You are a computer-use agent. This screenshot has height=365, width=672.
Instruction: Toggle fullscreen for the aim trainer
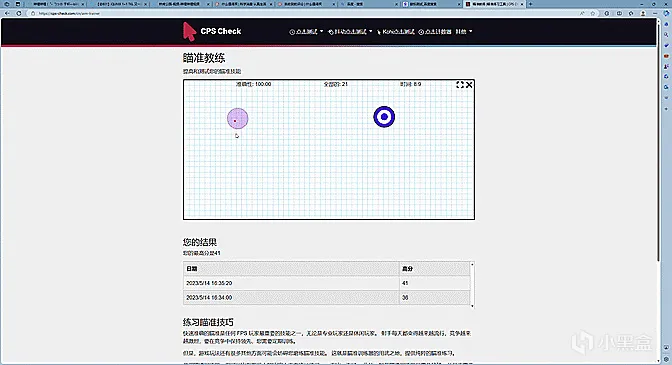coord(460,85)
